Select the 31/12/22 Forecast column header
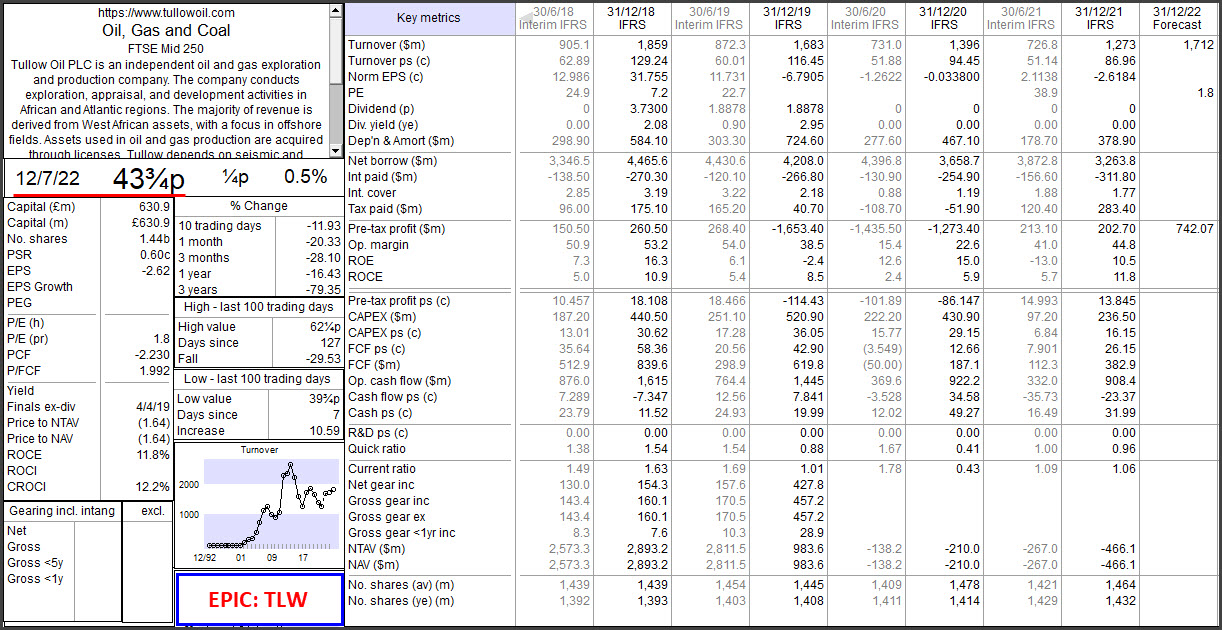 pos(1176,18)
